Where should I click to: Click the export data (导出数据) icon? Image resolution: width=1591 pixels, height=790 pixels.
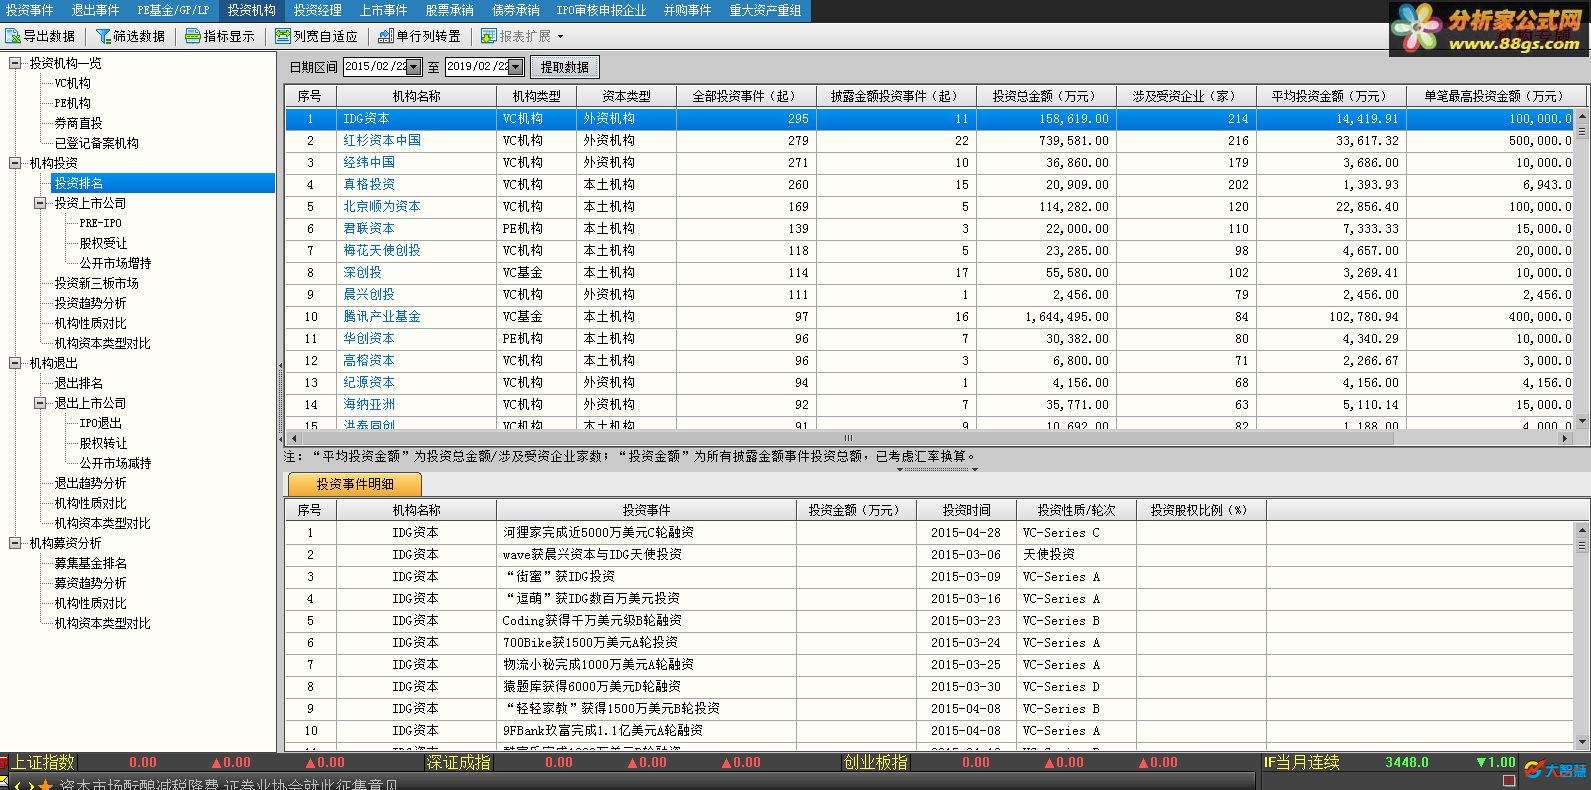point(12,36)
